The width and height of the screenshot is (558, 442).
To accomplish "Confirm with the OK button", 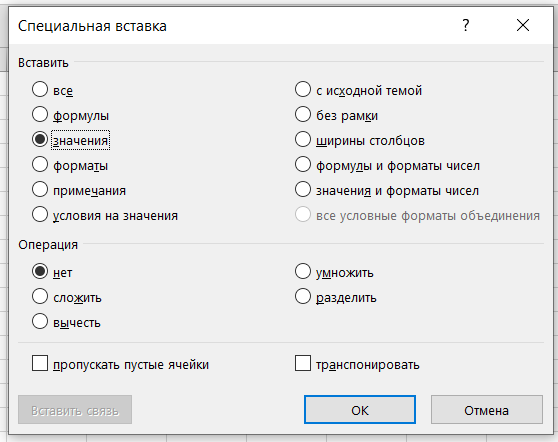I will point(360,410).
